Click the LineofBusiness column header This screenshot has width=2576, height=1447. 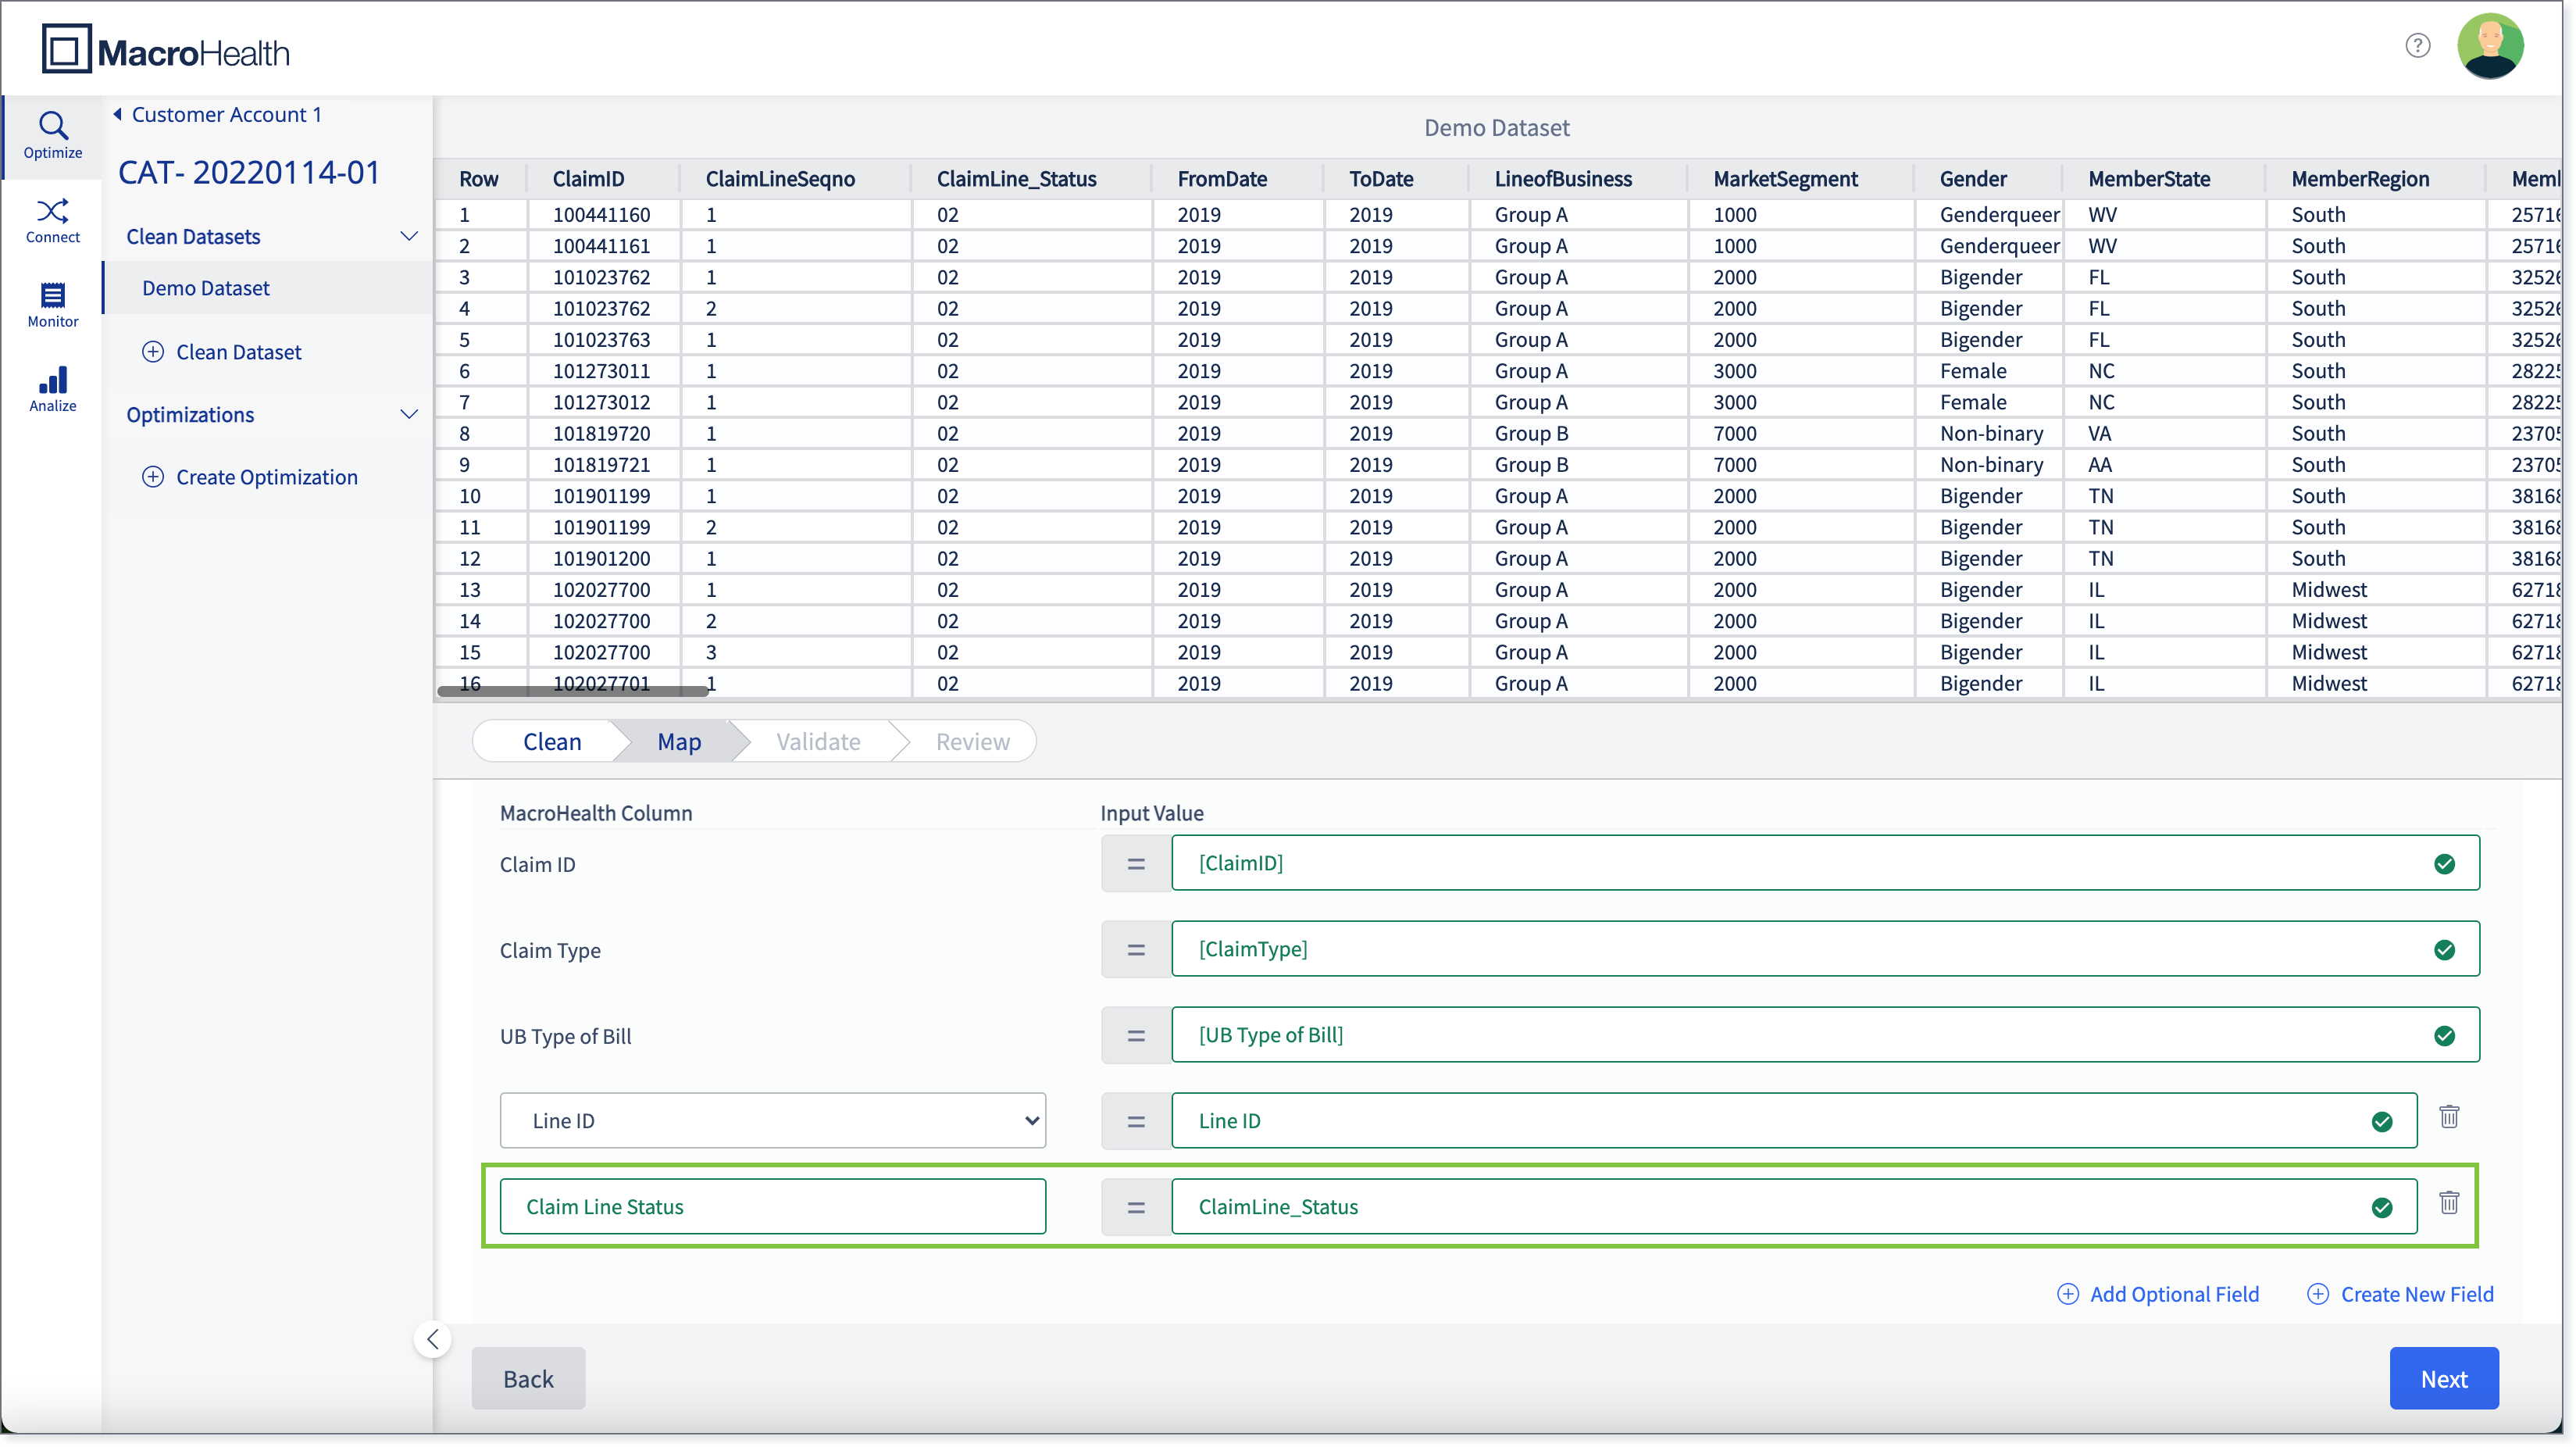pyautogui.click(x=1563, y=179)
